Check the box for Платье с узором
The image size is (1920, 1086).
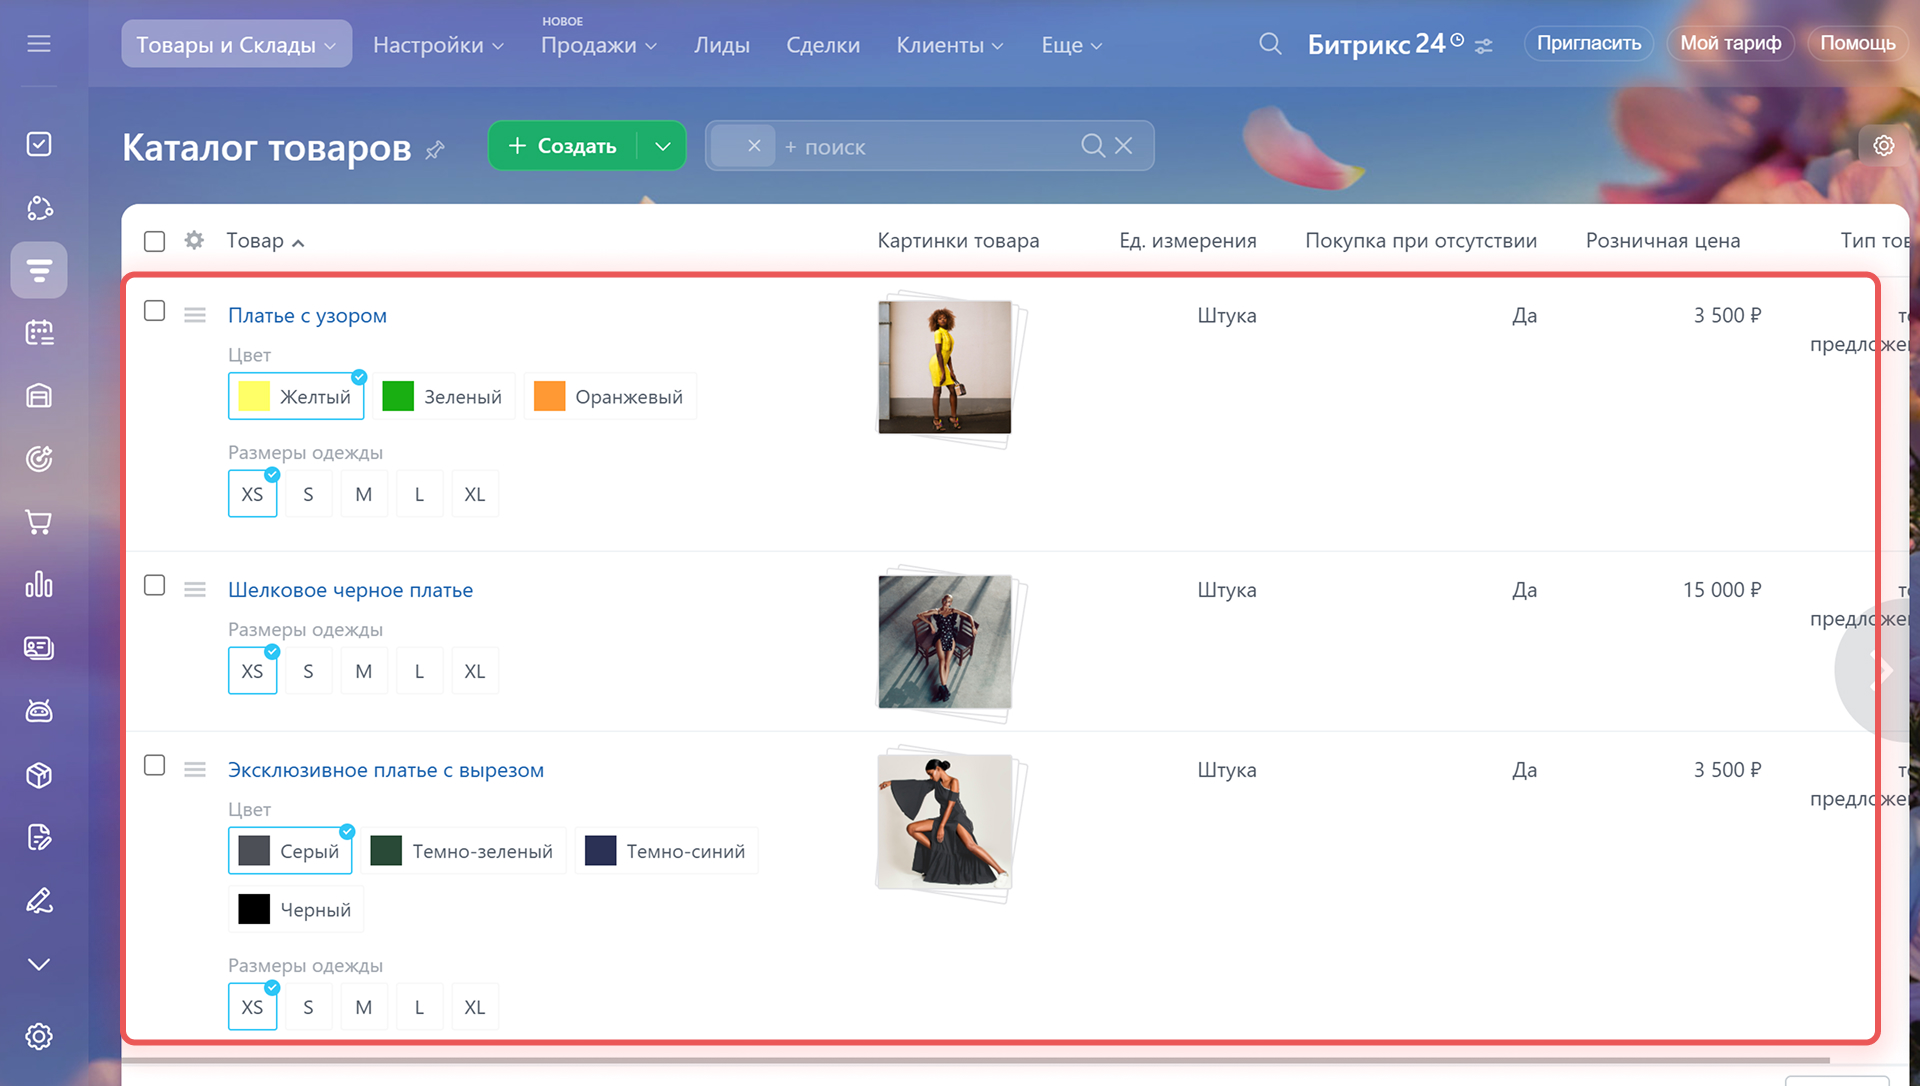pyautogui.click(x=154, y=311)
